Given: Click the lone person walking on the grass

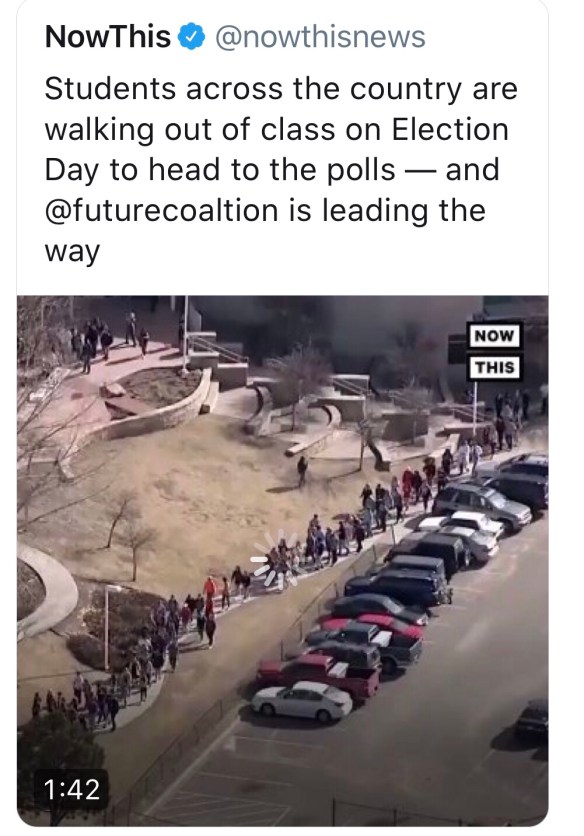Looking at the screenshot, I should click(302, 471).
